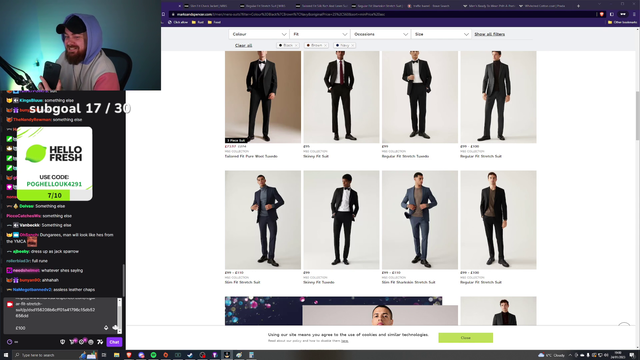Open the volume control in system tray
Screen dimensions: 640x360
pos(606,355)
